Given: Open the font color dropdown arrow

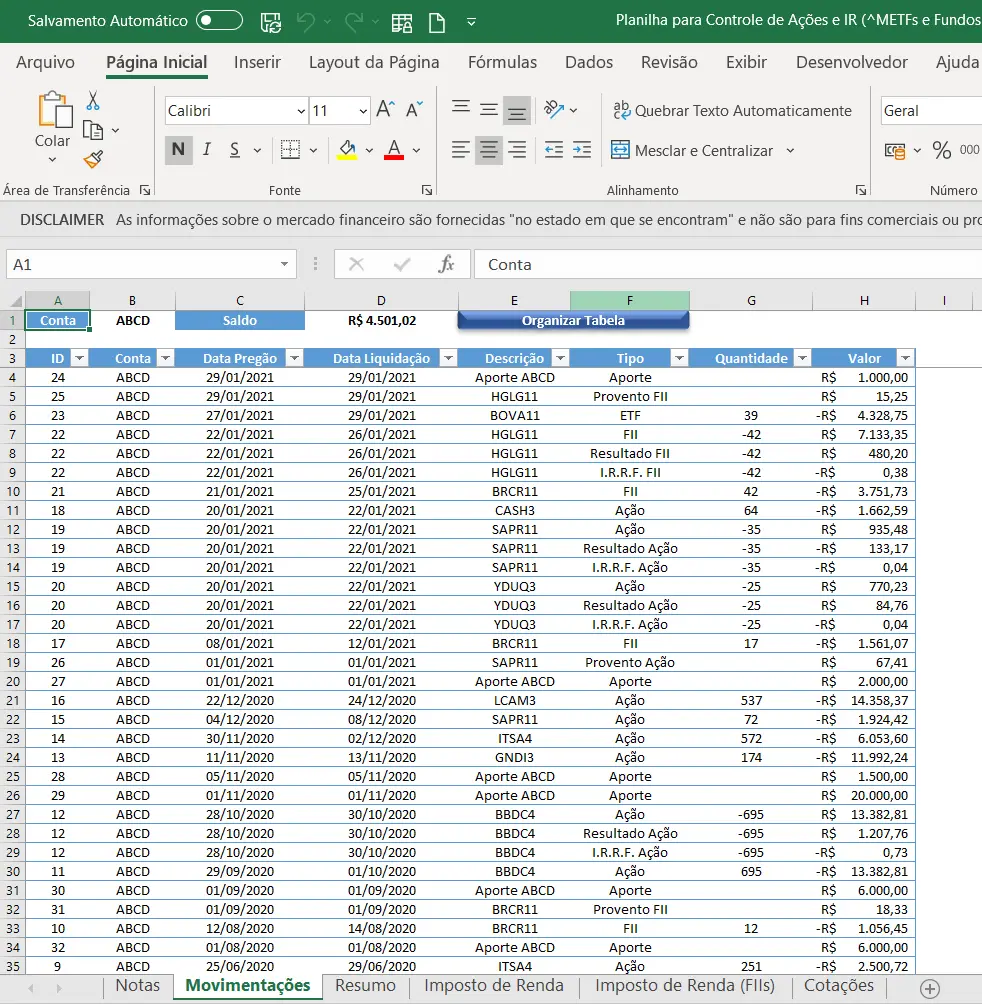Looking at the screenshot, I should tap(417, 150).
